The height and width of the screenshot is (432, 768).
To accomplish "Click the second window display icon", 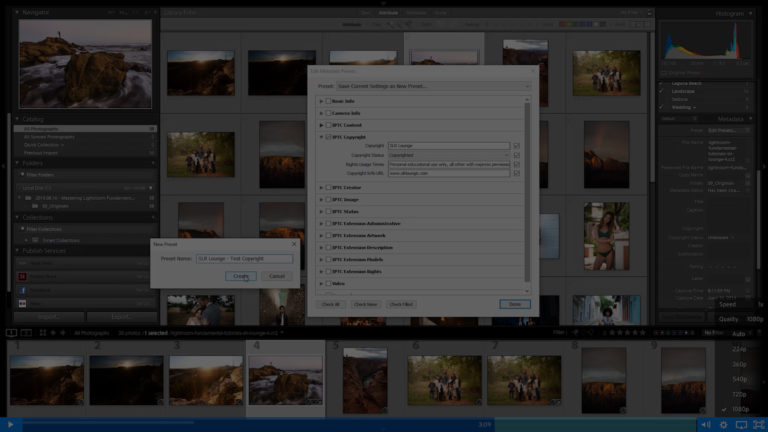I will pyautogui.click(x=26, y=333).
